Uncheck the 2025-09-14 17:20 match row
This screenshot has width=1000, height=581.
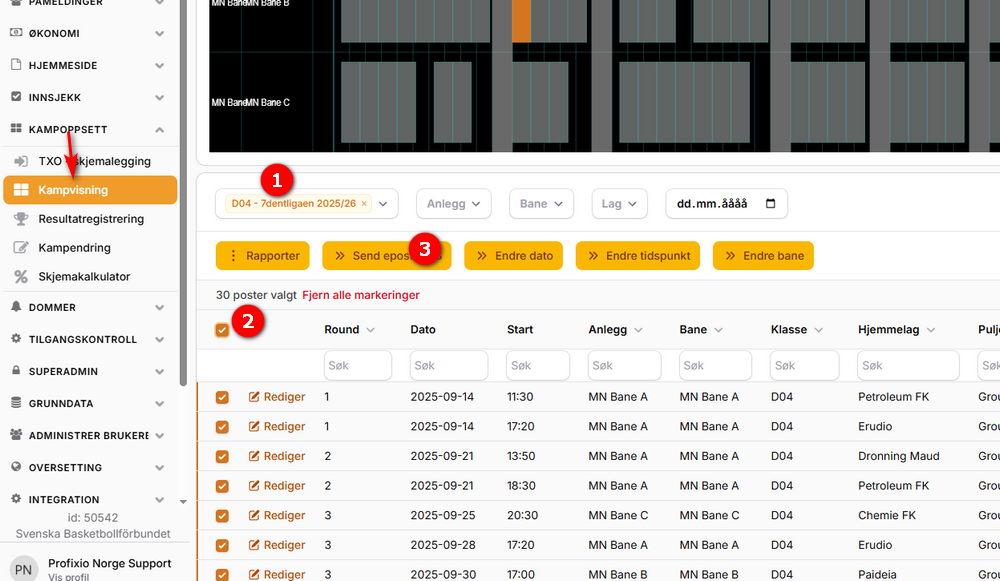(x=222, y=427)
